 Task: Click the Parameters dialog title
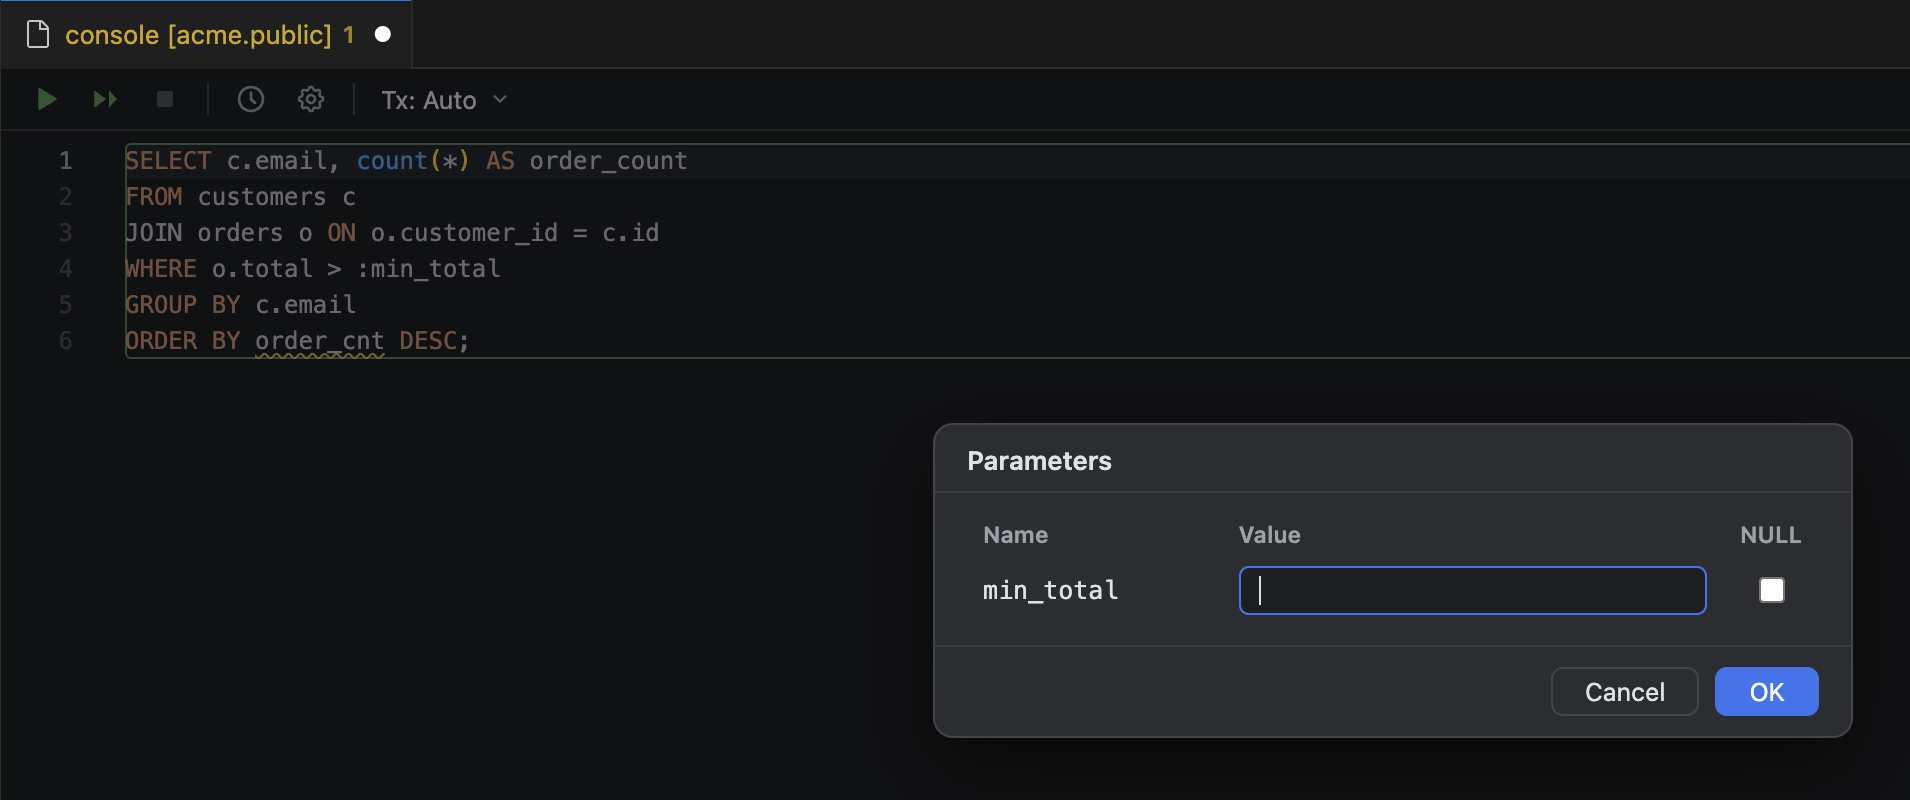pos(1039,461)
